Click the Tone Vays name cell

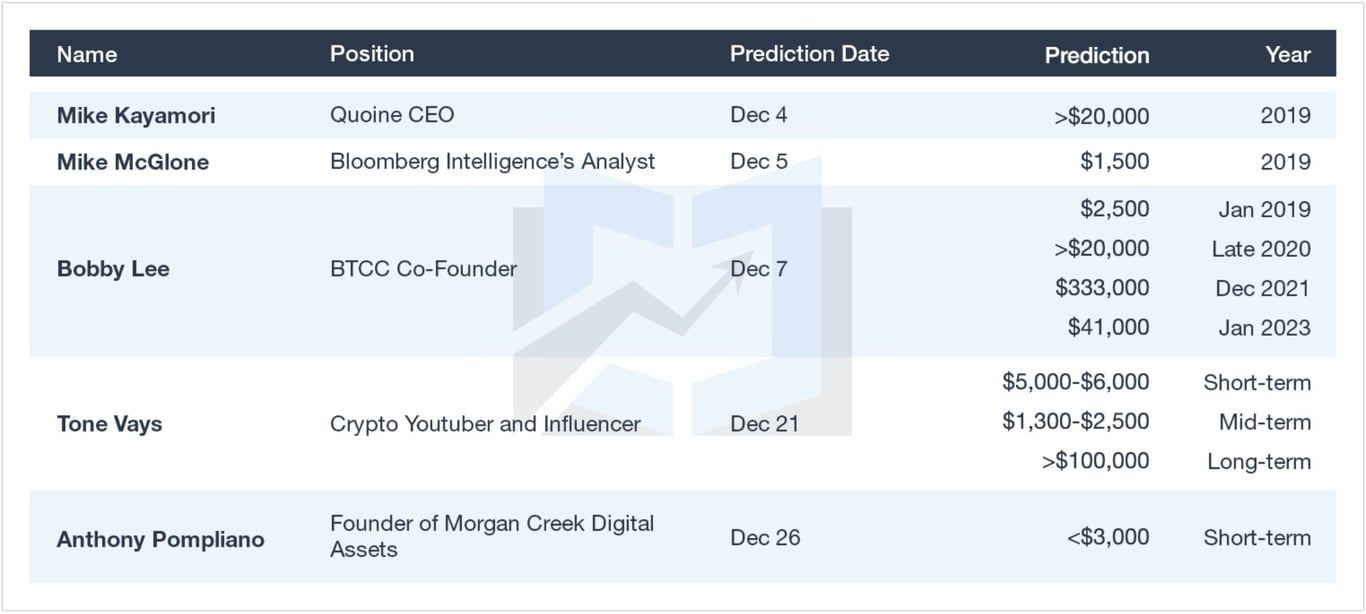pos(109,424)
